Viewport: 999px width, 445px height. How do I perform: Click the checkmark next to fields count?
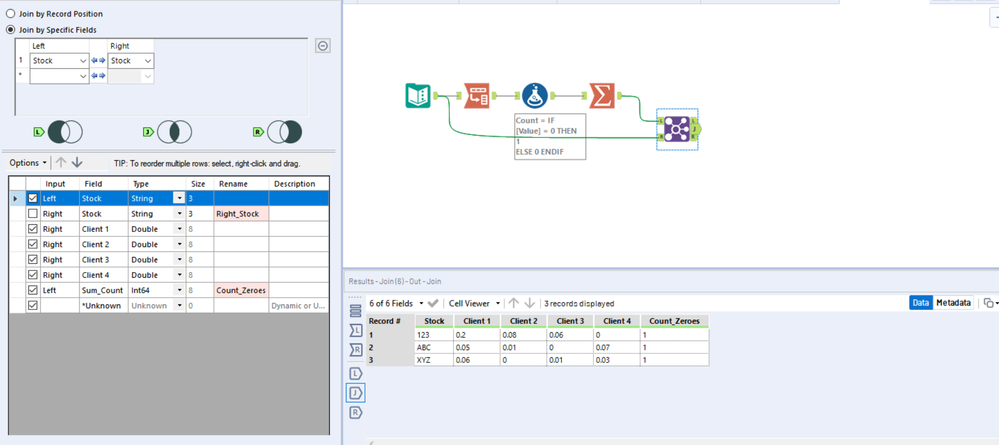point(433,303)
